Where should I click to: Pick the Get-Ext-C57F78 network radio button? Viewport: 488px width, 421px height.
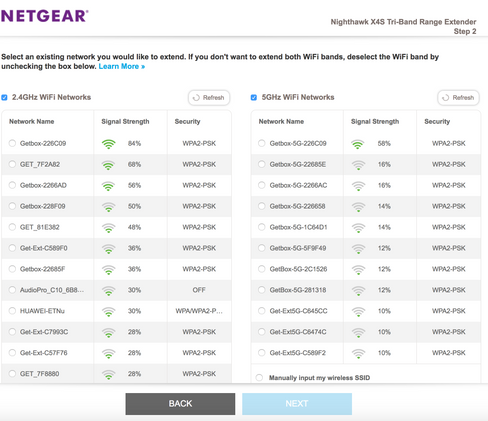point(12,353)
